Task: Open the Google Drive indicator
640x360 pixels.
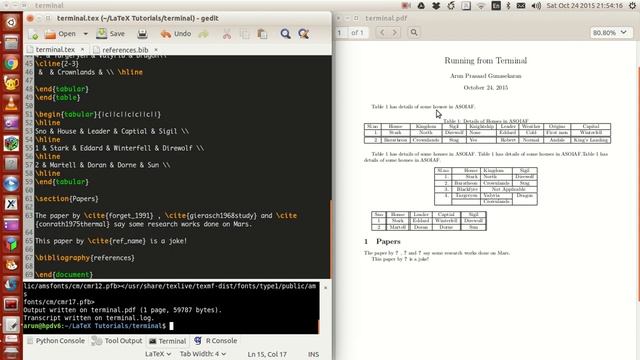Action: point(421,6)
